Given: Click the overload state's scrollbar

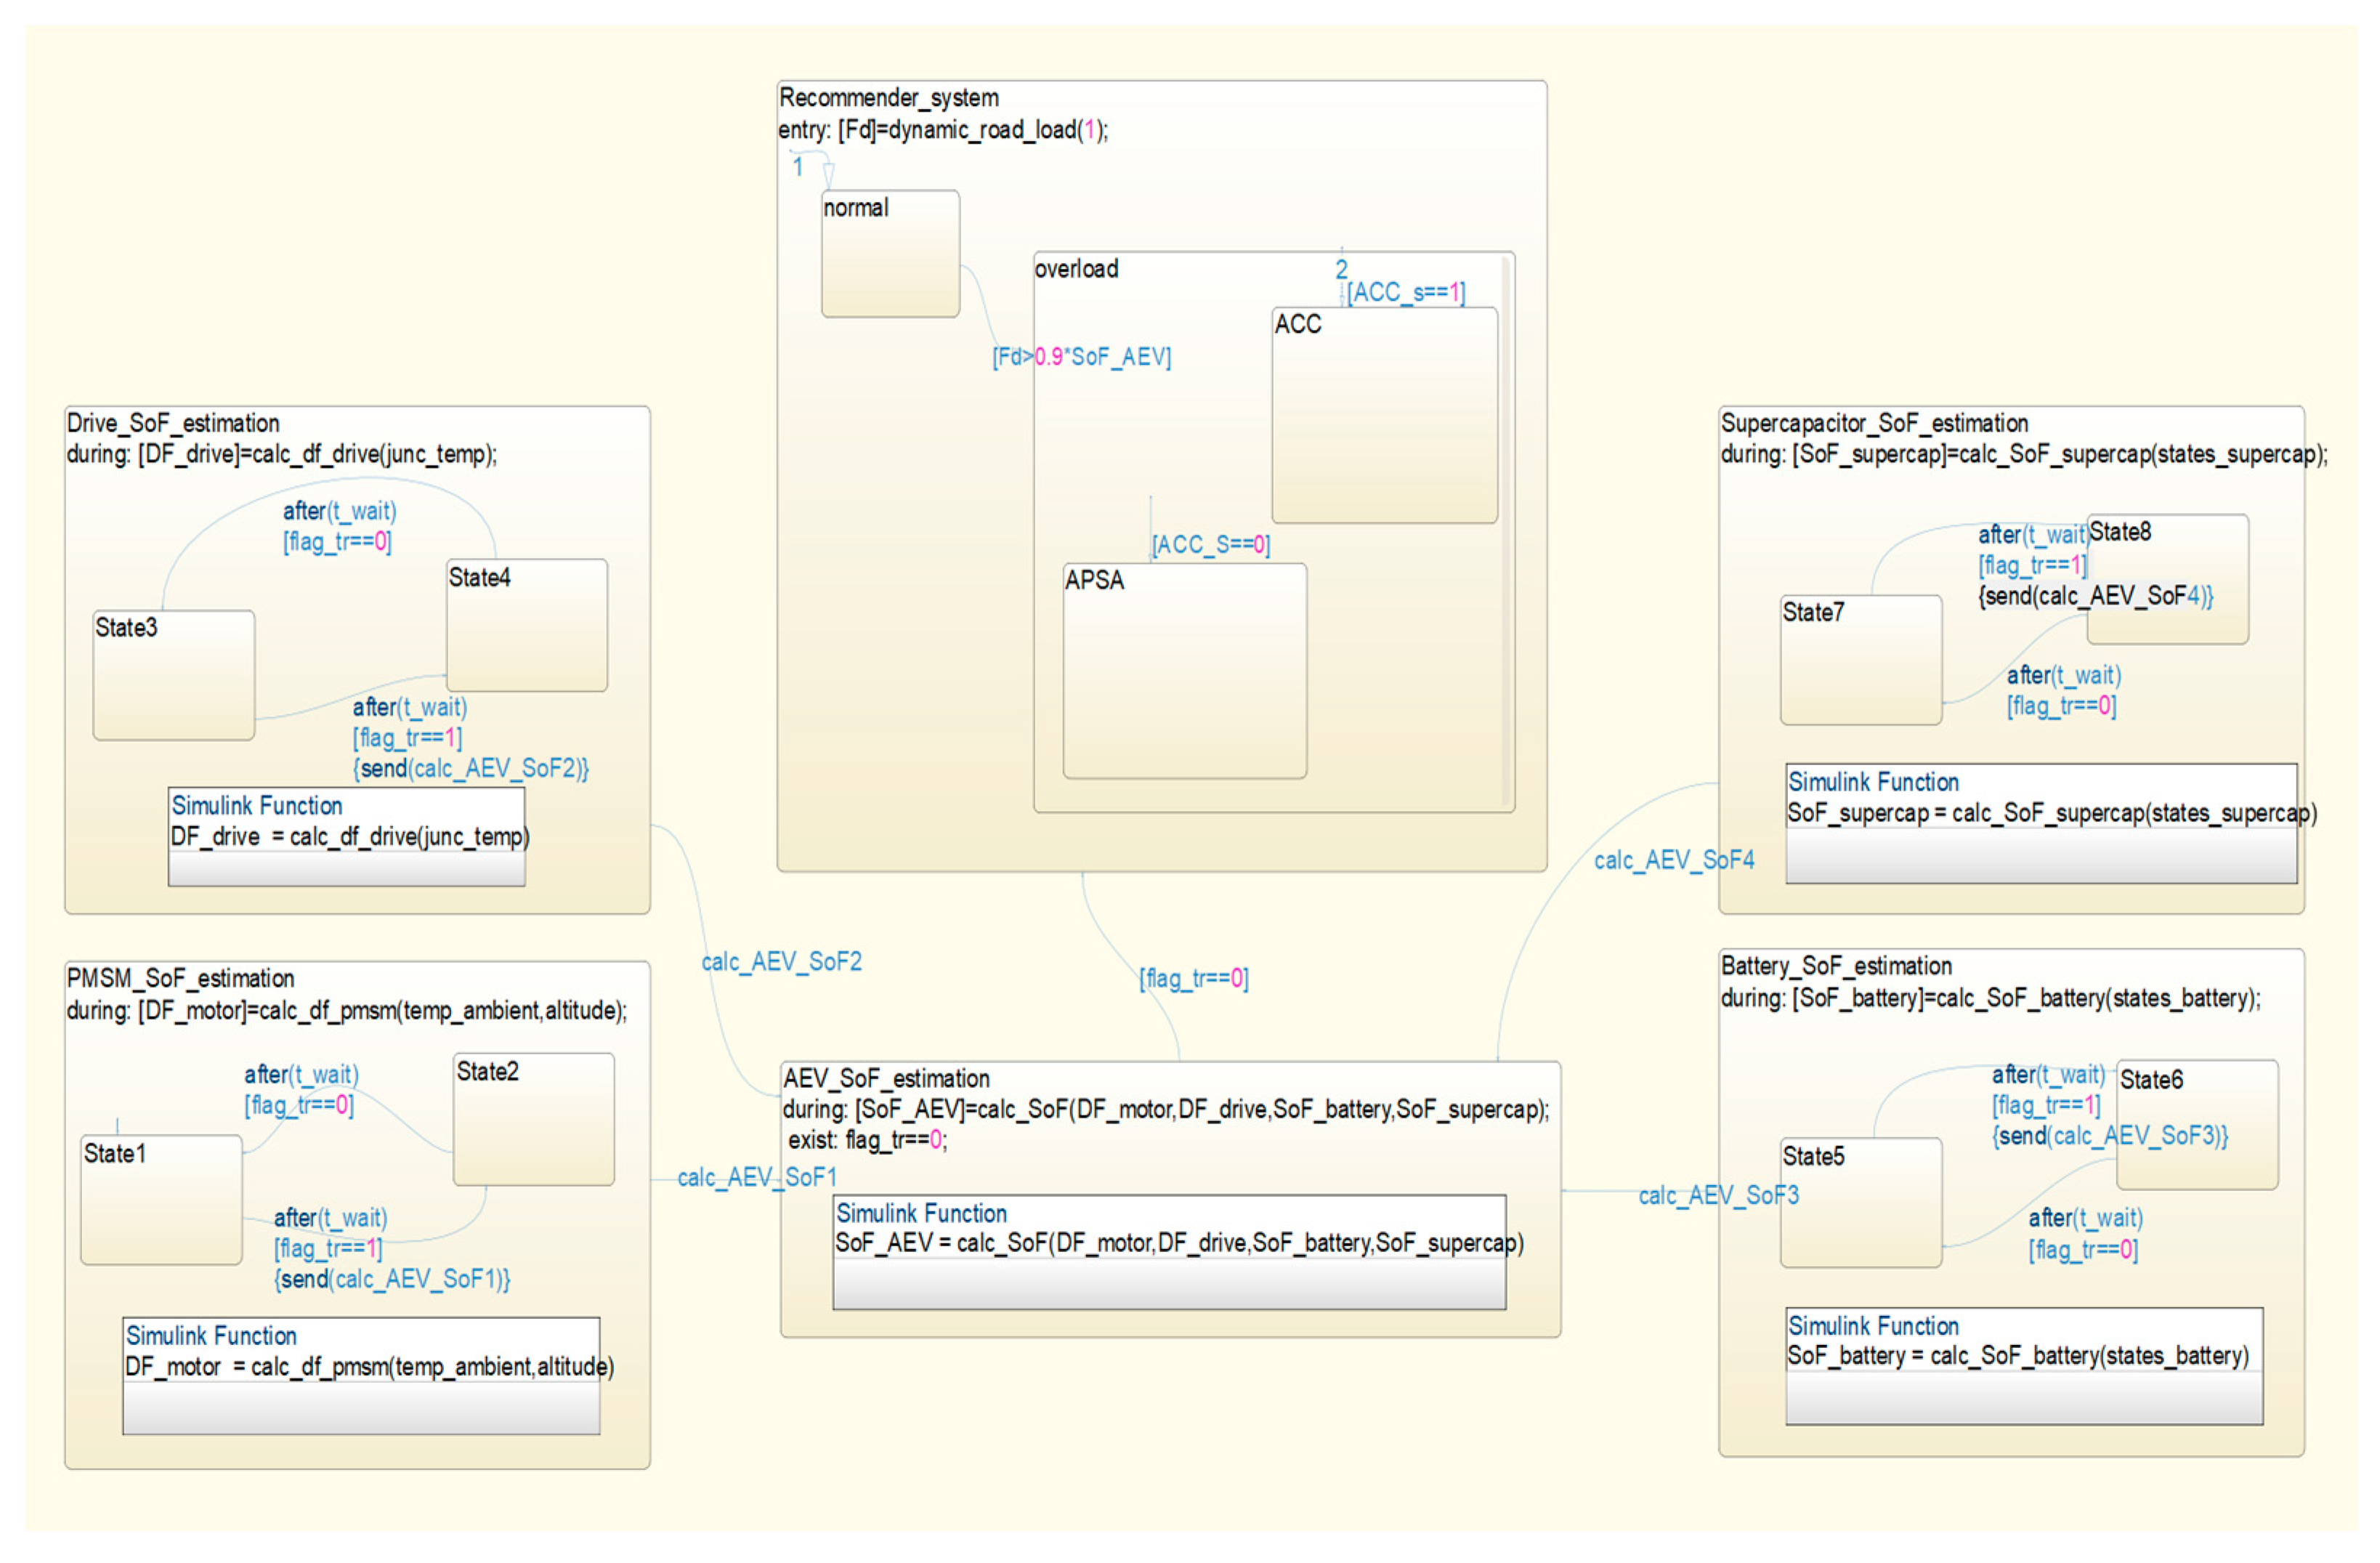Looking at the screenshot, I should (1505, 530).
